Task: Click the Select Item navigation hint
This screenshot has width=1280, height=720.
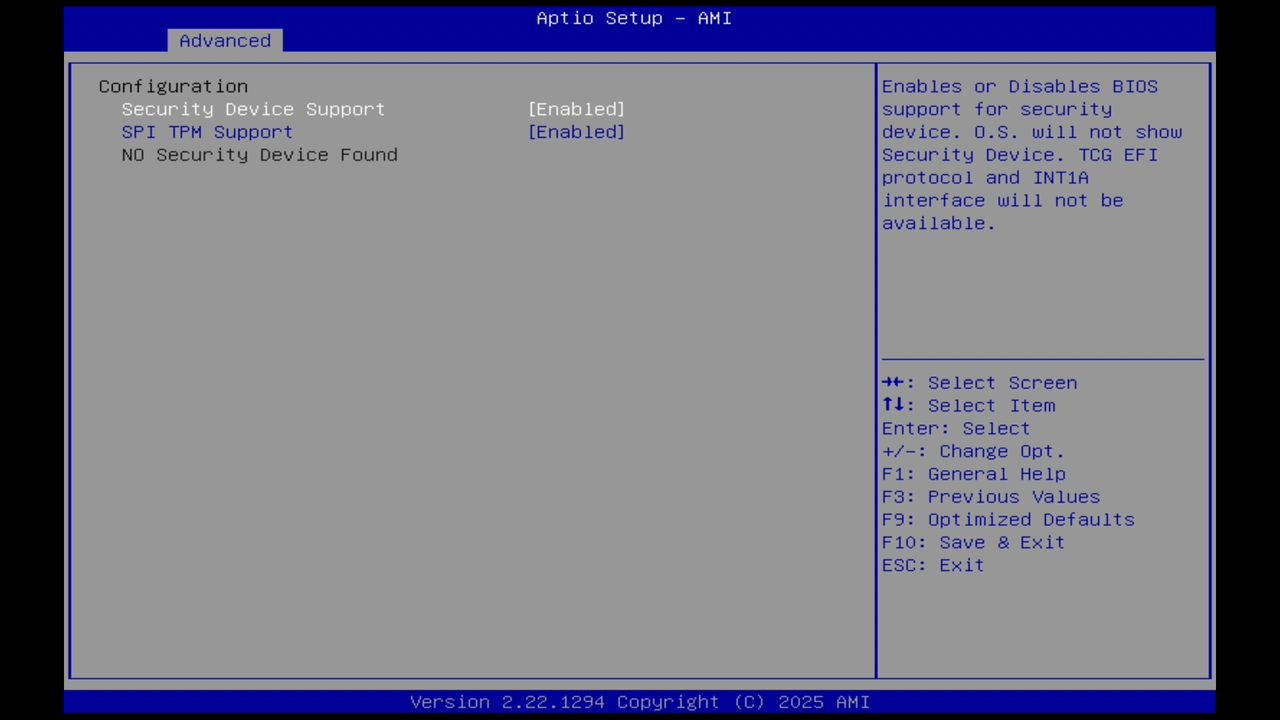Action: (968, 405)
